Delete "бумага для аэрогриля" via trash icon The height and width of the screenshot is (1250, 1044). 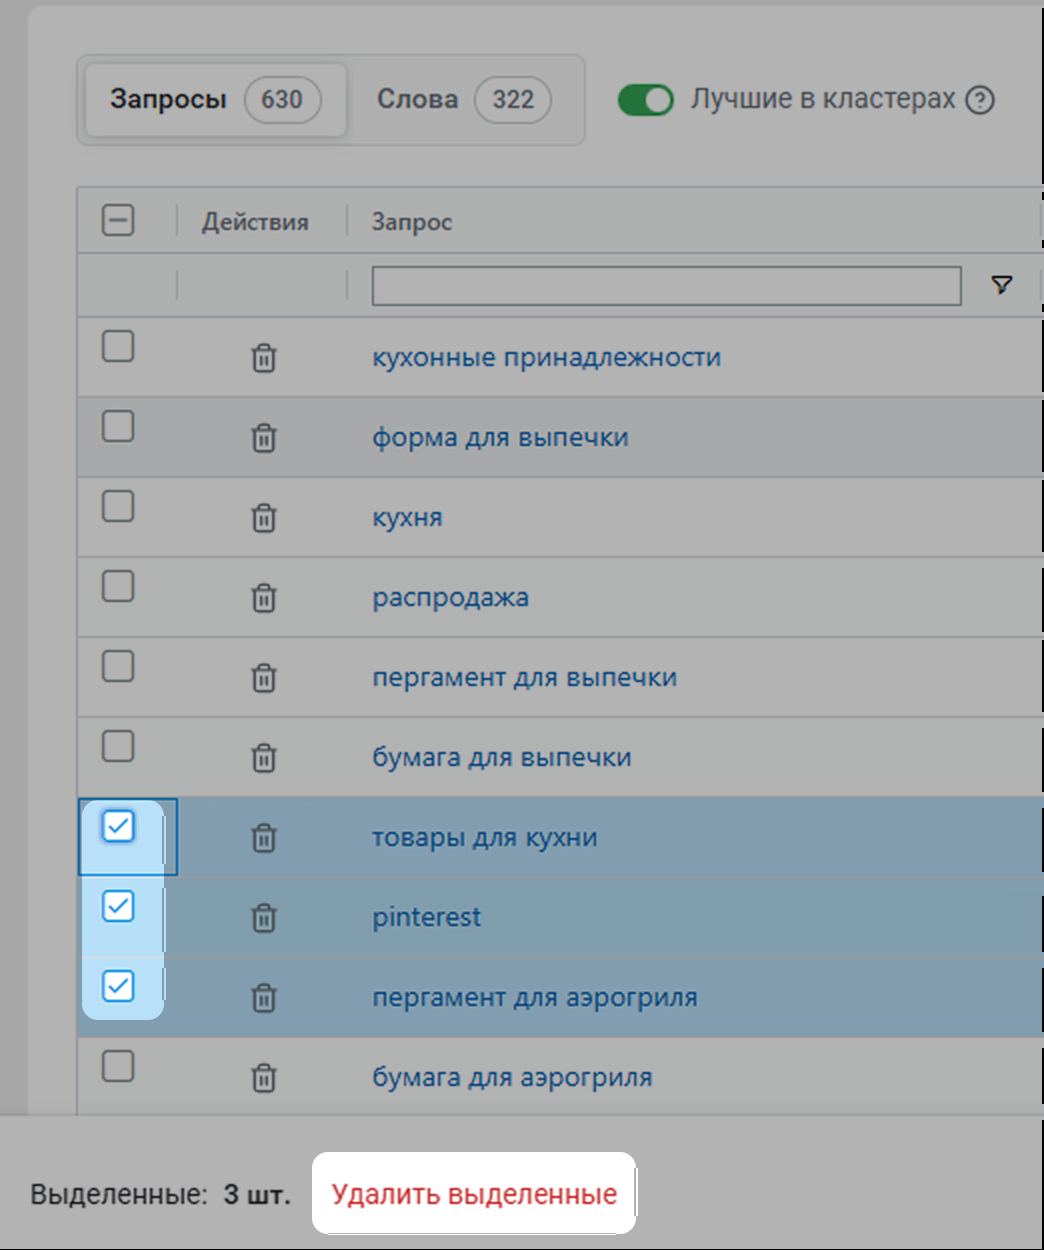[x=263, y=1078]
